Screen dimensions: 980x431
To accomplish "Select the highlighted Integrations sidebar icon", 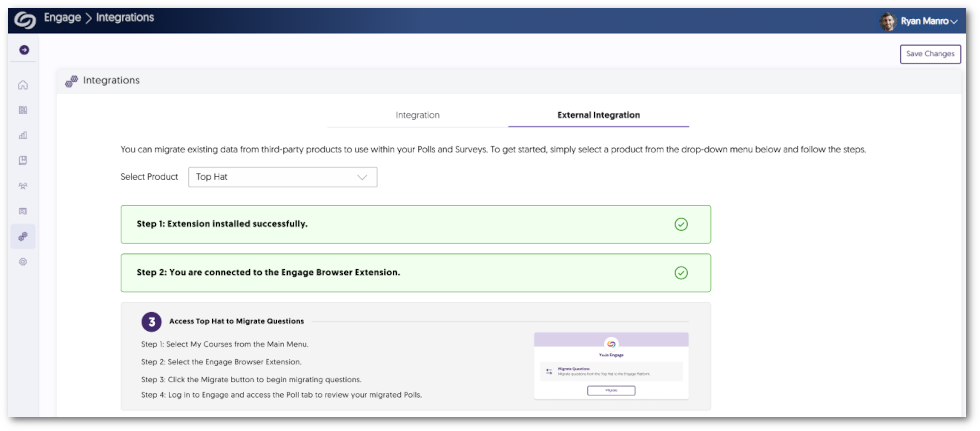I will click(x=23, y=237).
